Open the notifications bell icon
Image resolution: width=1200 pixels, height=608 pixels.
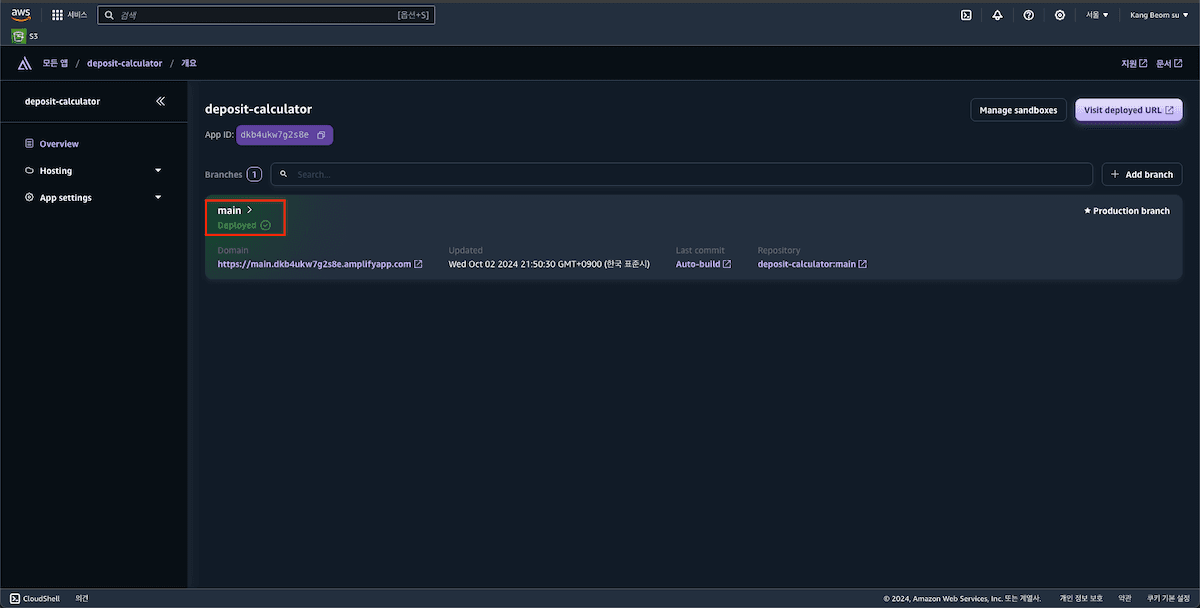pos(997,15)
